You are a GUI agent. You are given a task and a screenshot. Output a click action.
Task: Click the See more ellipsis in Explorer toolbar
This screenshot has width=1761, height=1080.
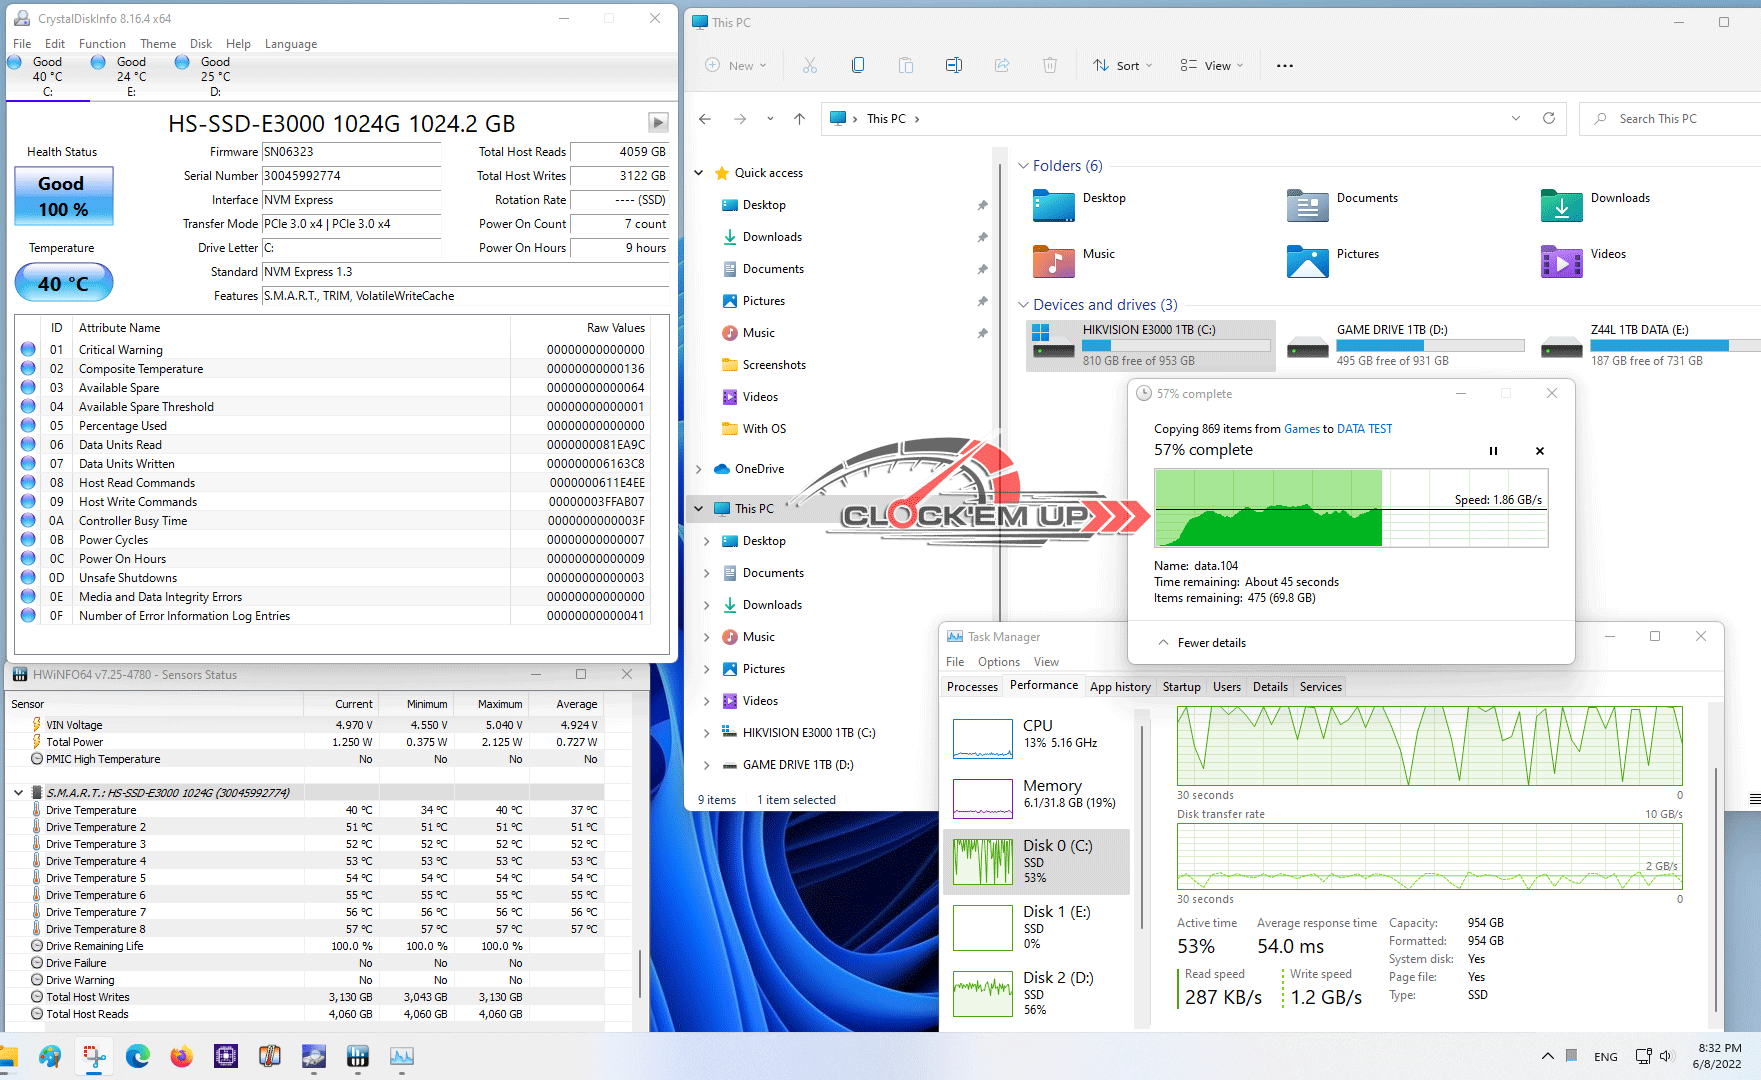click(x=1284, y=66)
